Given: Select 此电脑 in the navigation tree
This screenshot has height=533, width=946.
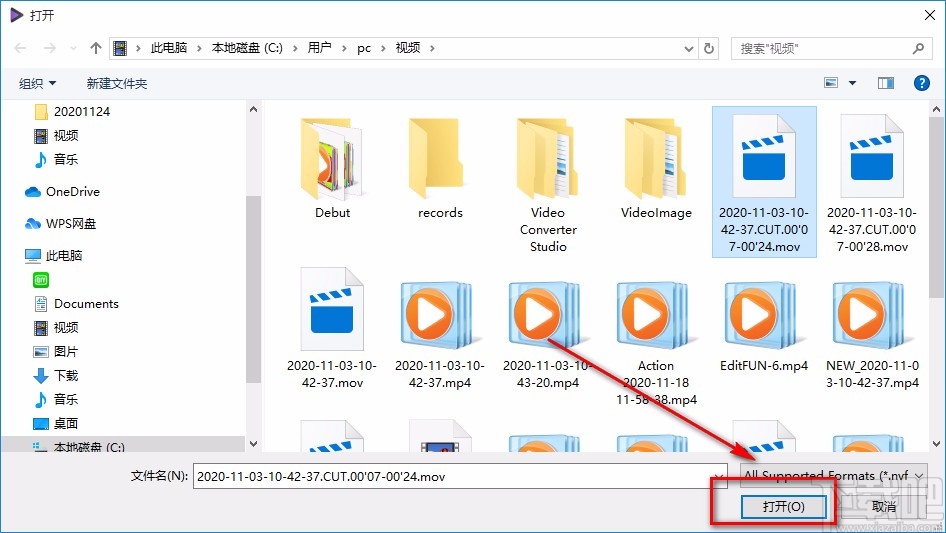Looking at the screenshot, I should 53,256.
